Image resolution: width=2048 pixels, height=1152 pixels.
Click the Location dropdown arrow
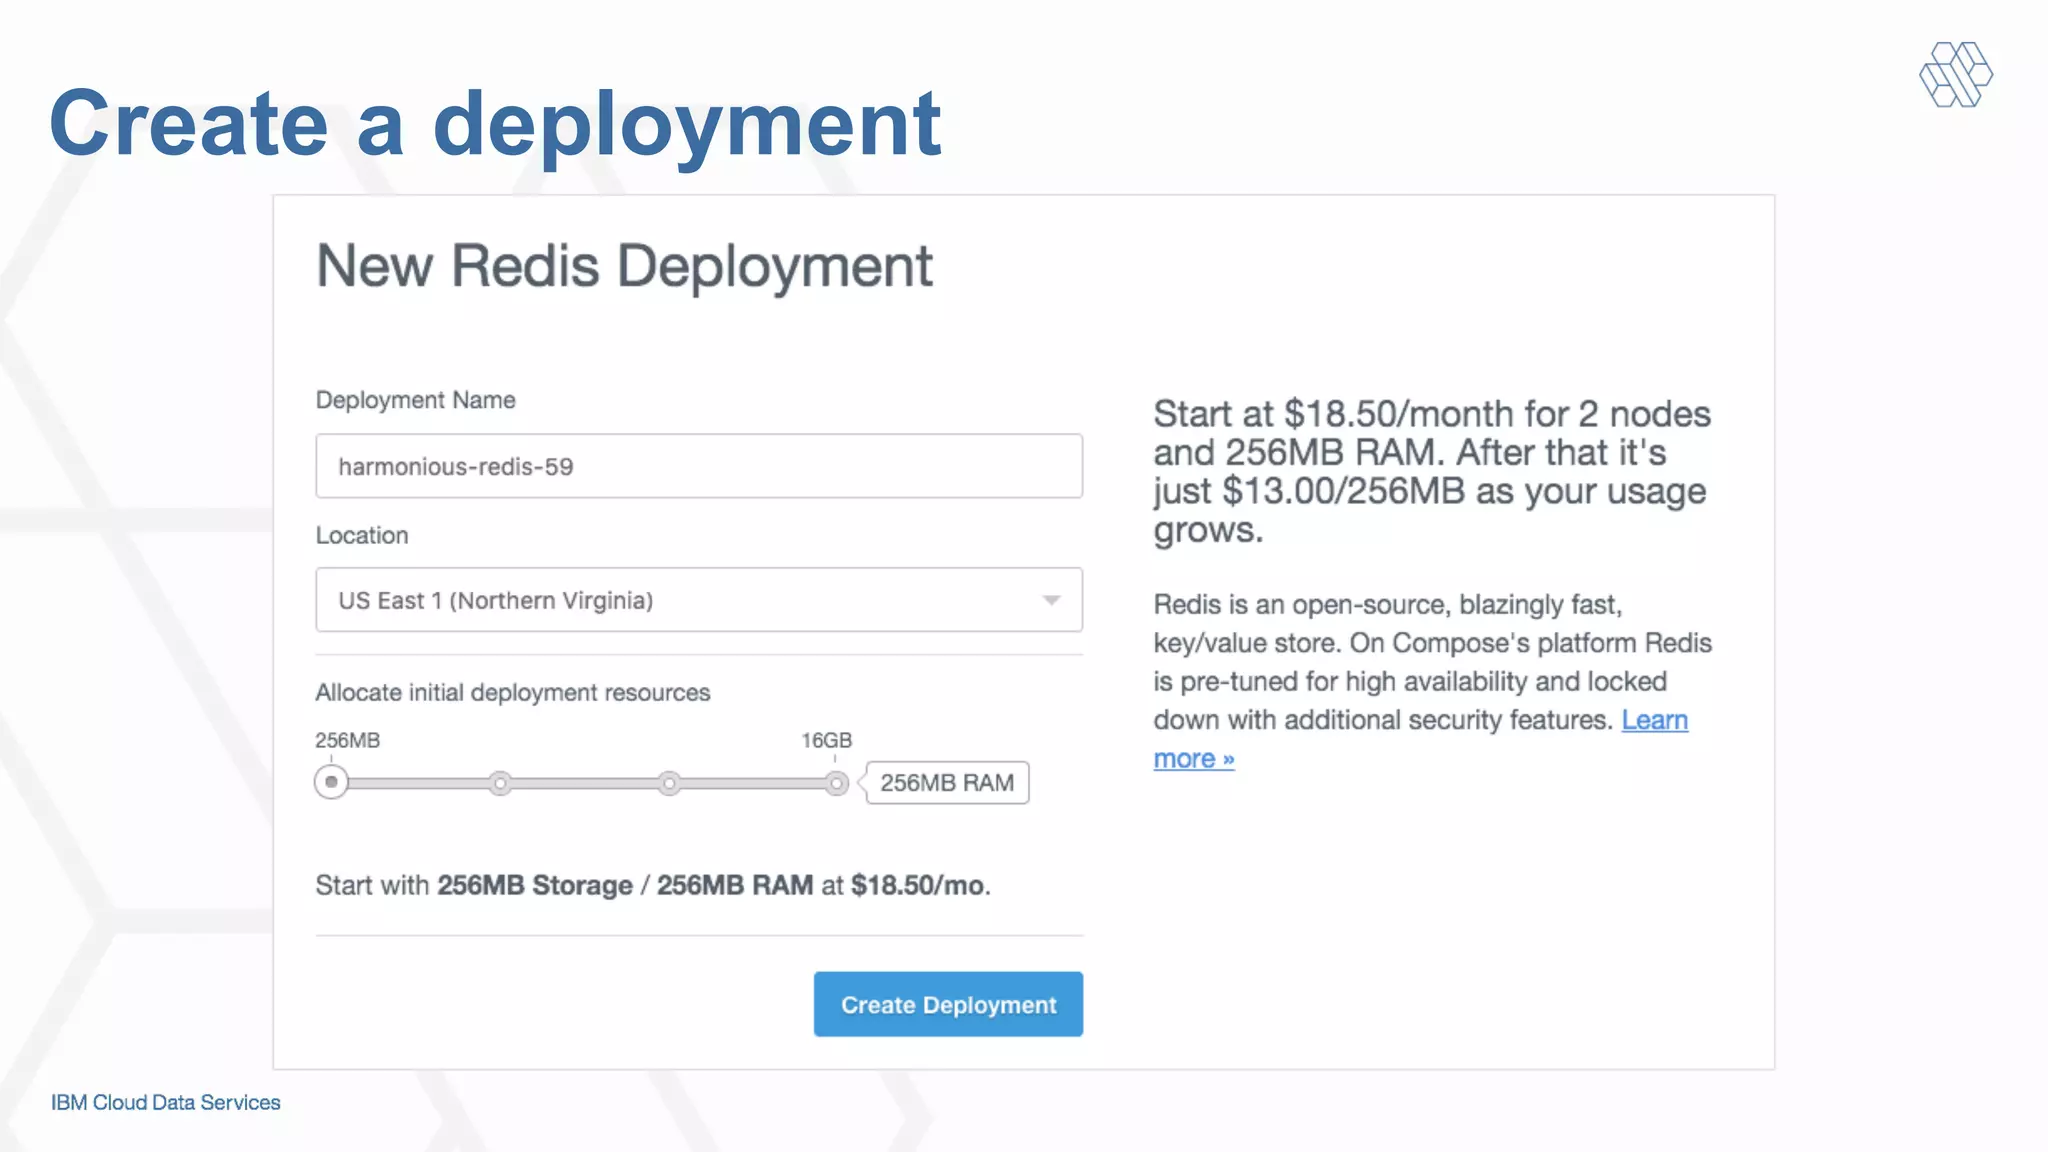point(1051,600)
